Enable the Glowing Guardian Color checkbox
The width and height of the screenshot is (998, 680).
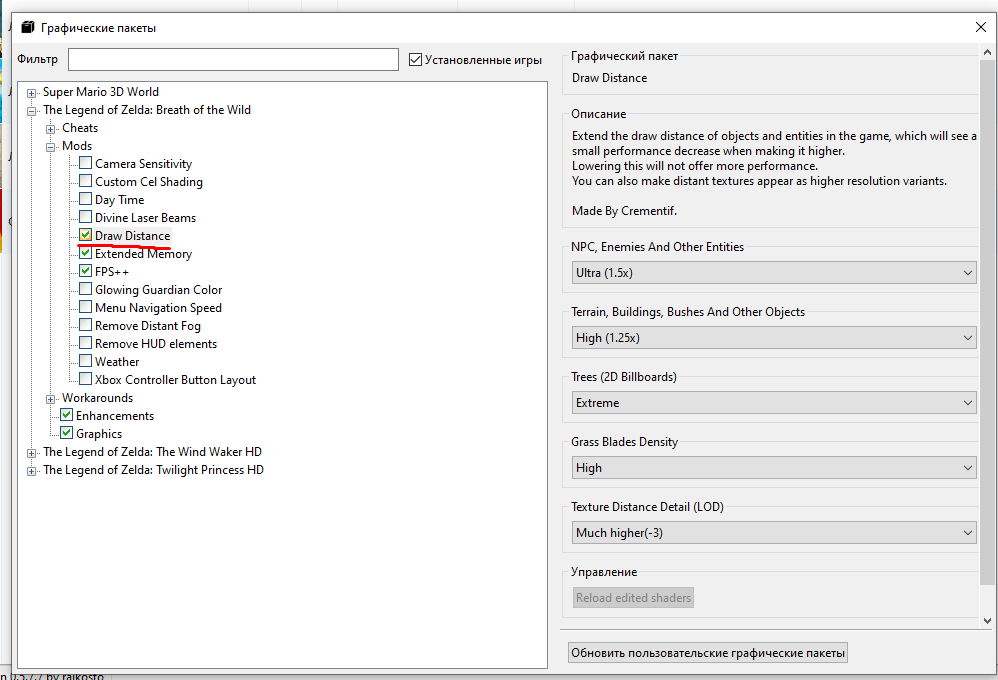pos(85,289)
